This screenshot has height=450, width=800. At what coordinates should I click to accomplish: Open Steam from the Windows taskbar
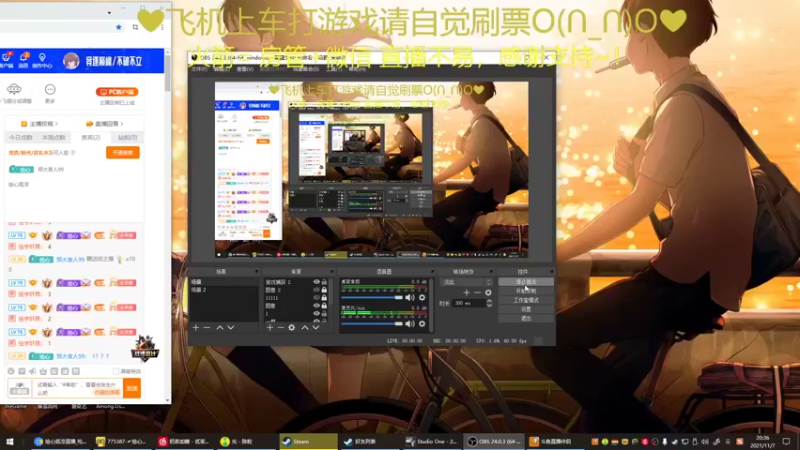(x=308, y=441)
